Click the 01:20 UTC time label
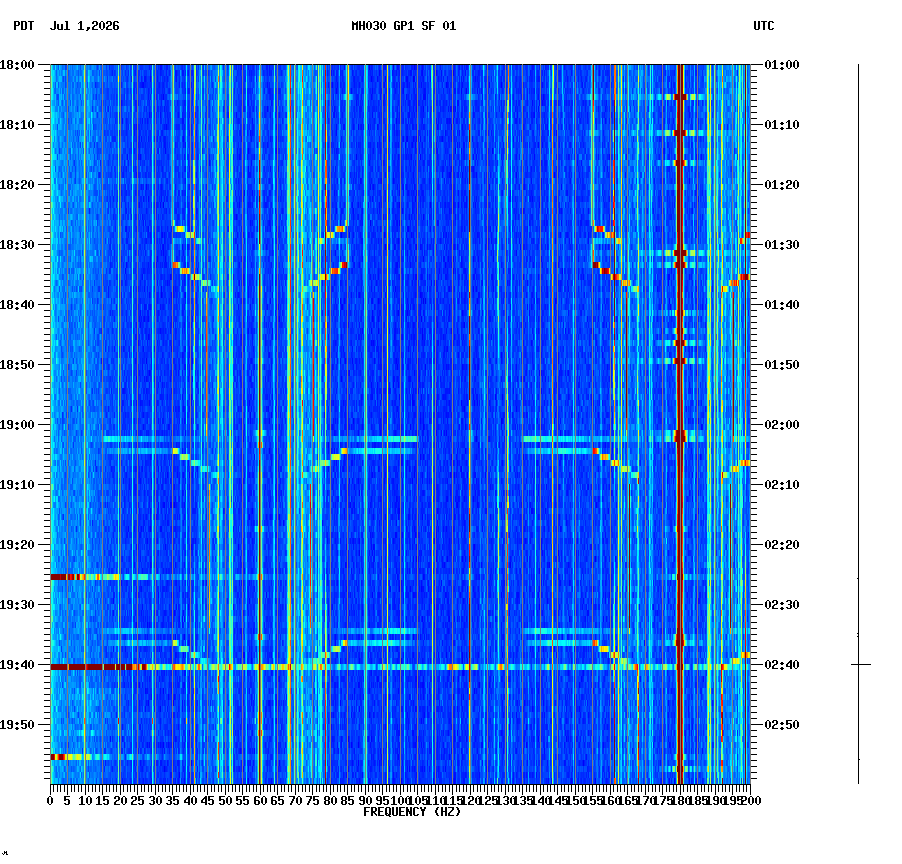 (x=782, y=185)
